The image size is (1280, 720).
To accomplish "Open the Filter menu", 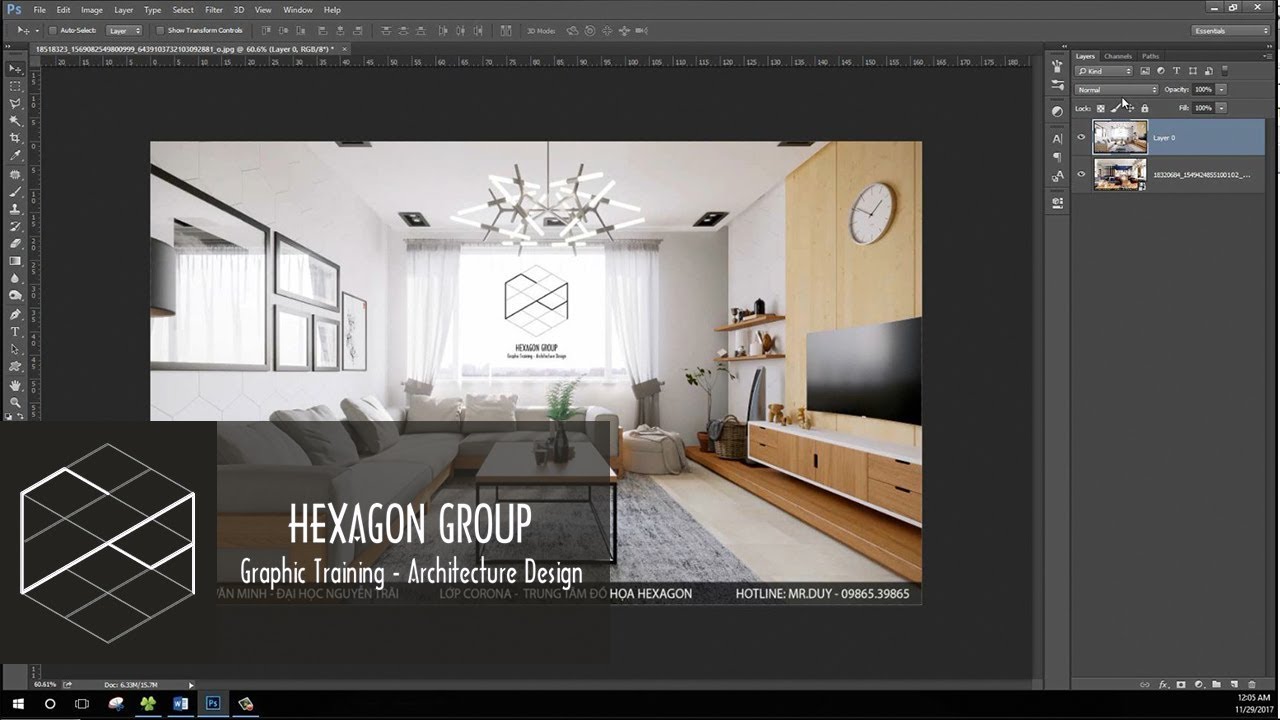I will (x=214, y=10).
